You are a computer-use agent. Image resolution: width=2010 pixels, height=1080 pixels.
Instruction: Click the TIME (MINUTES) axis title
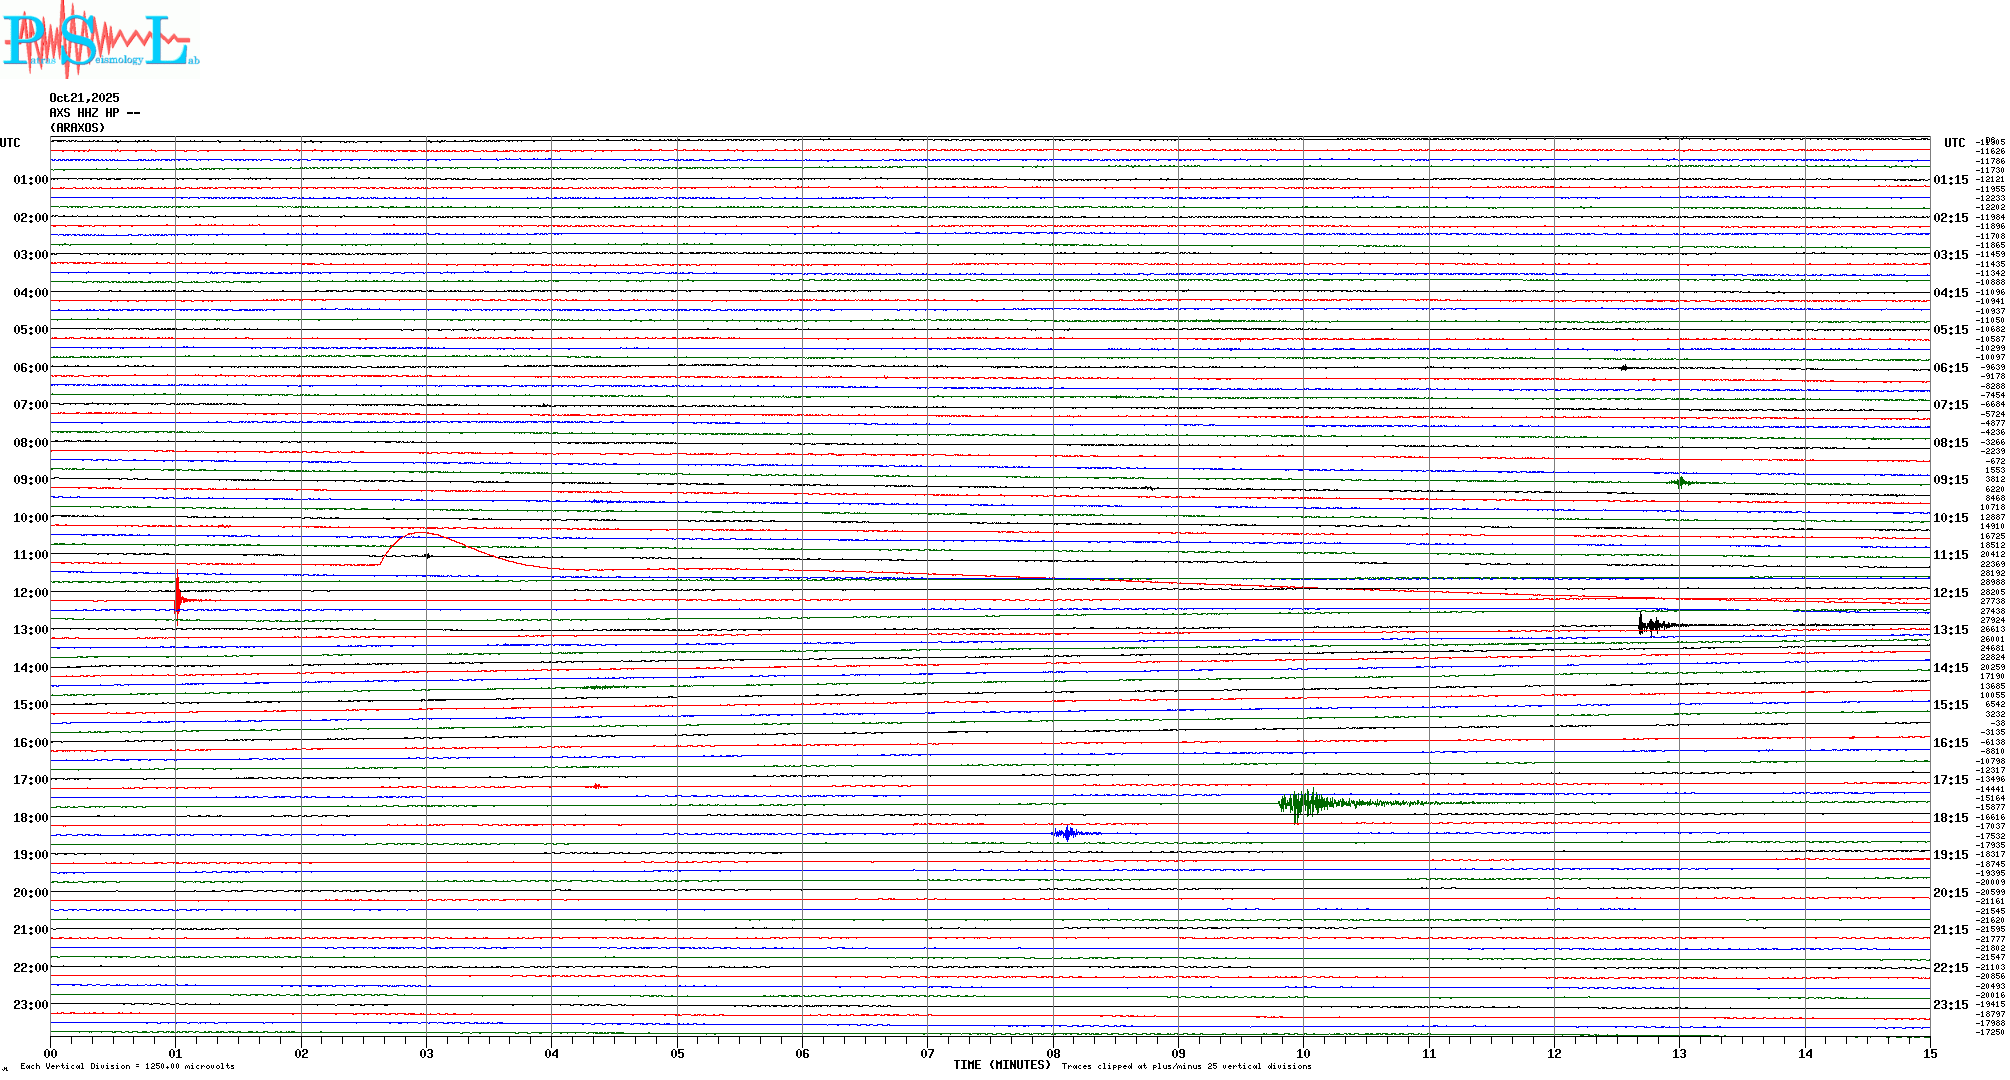(1001, 1065)
